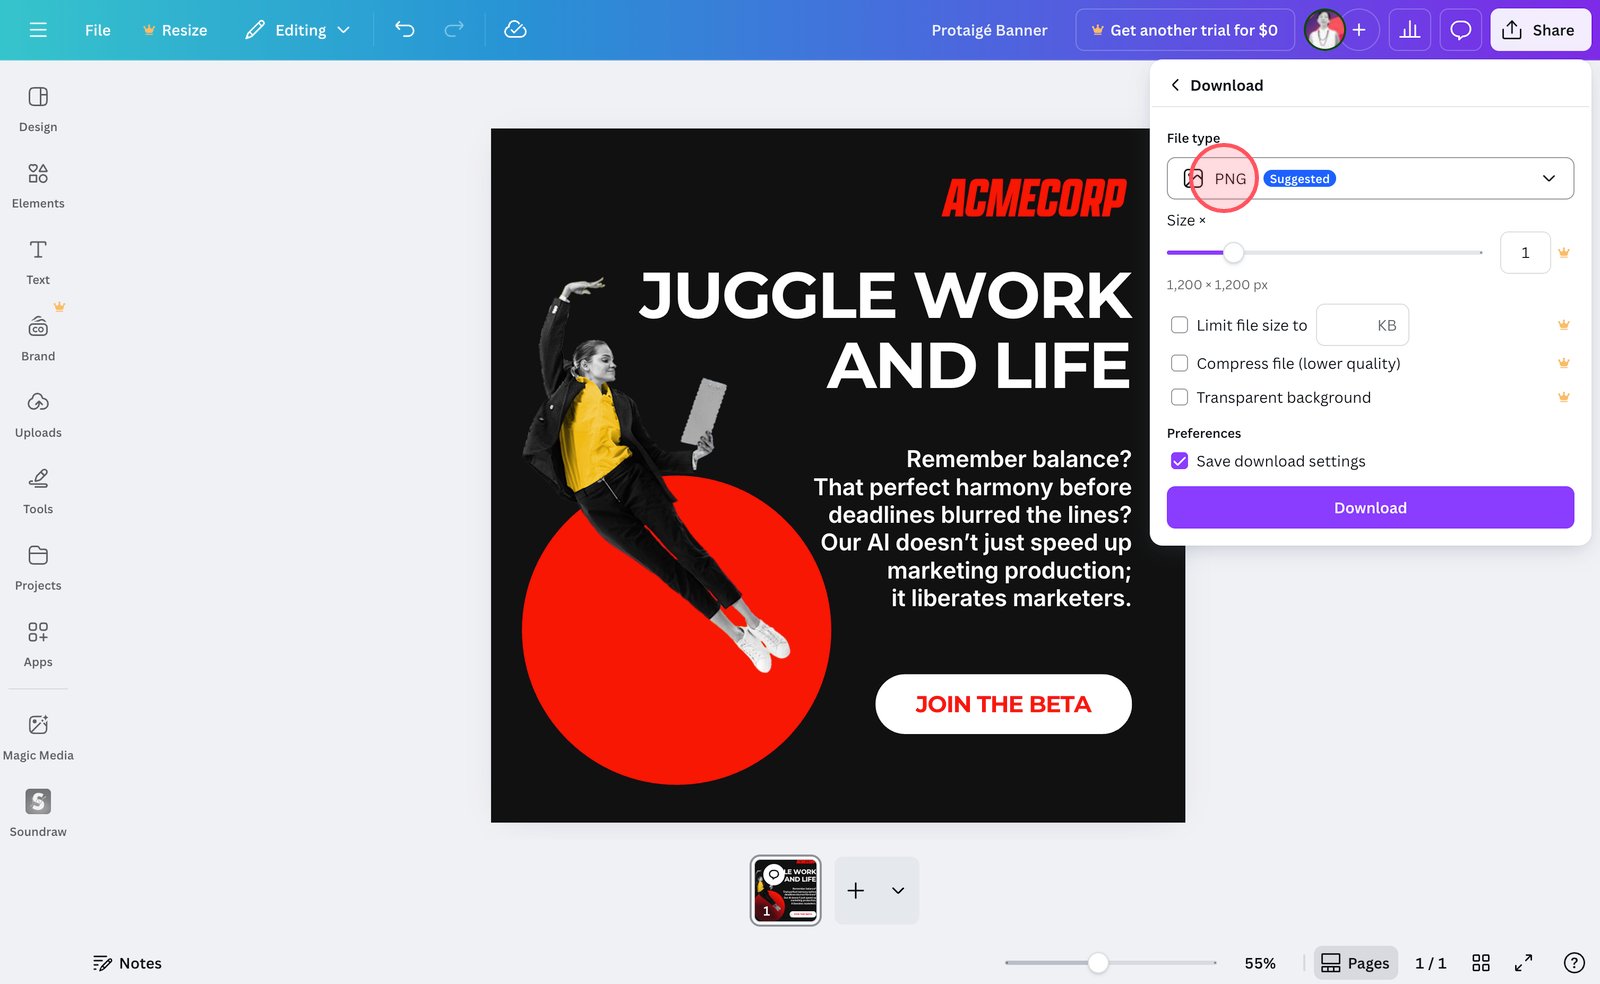Click the 1 / 1 page counter

coord(1431,963)
